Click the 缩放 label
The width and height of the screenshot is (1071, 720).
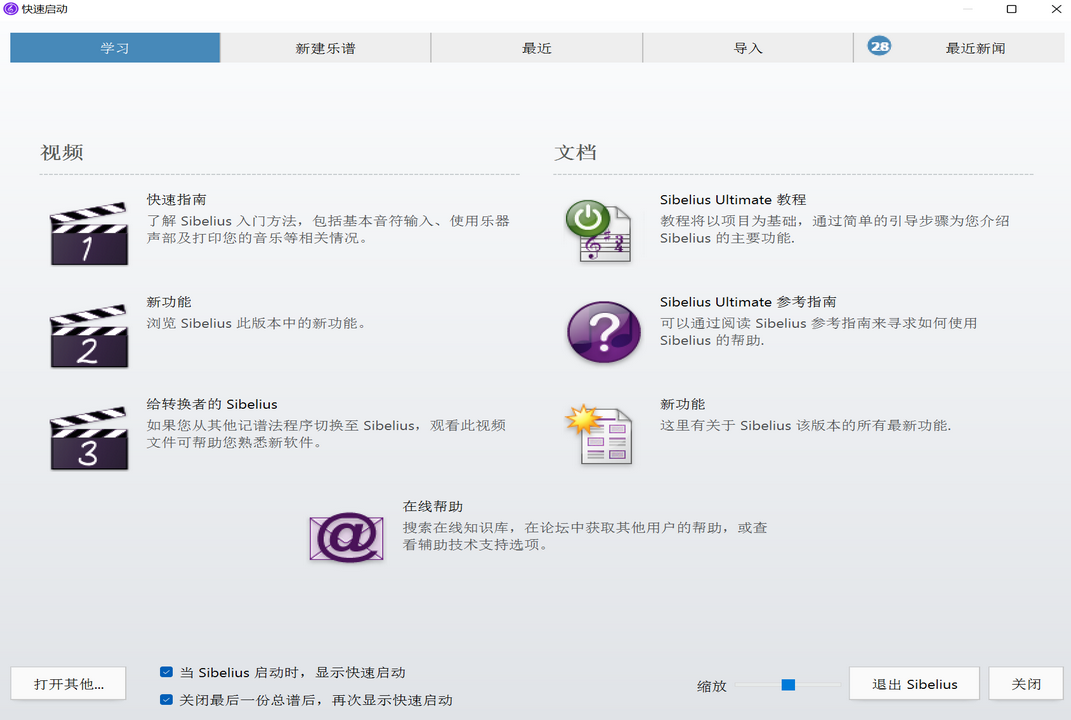[712, 686]
